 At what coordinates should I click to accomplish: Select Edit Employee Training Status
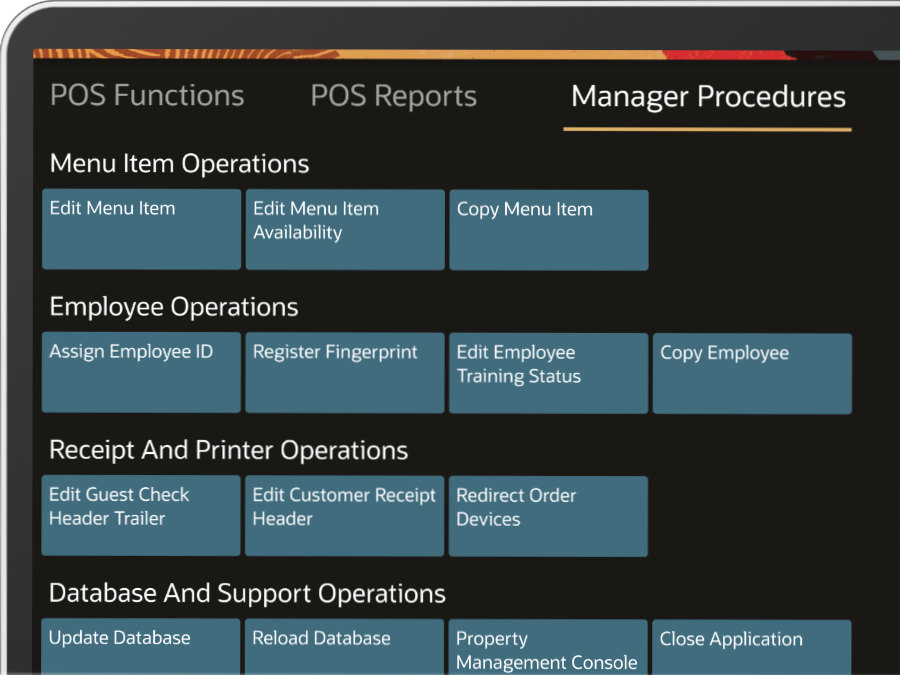pyautogui.click(x=549, y=373)
